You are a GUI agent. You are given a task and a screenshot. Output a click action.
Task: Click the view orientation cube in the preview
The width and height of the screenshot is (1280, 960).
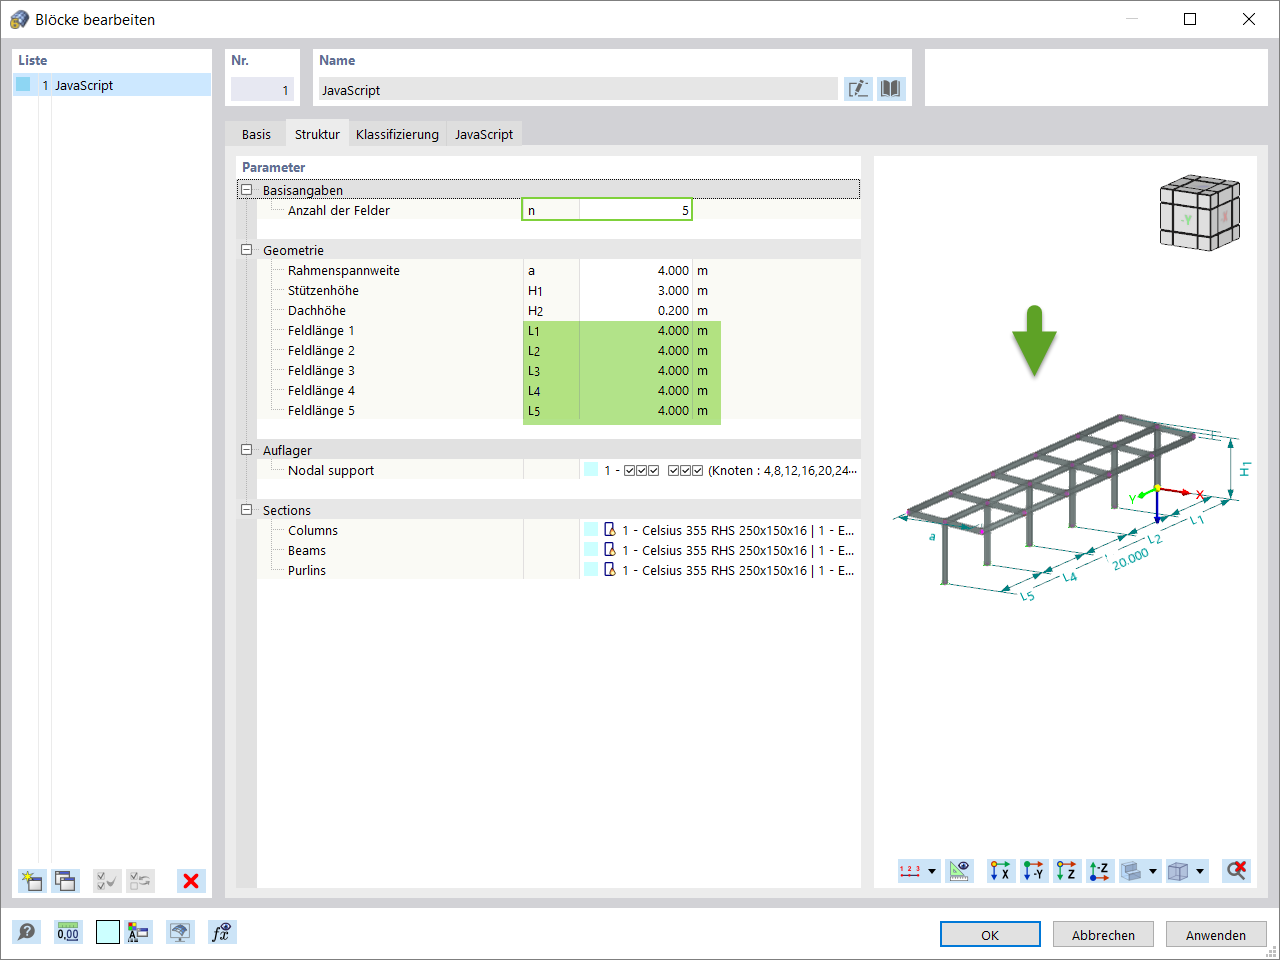(1199, 212)
